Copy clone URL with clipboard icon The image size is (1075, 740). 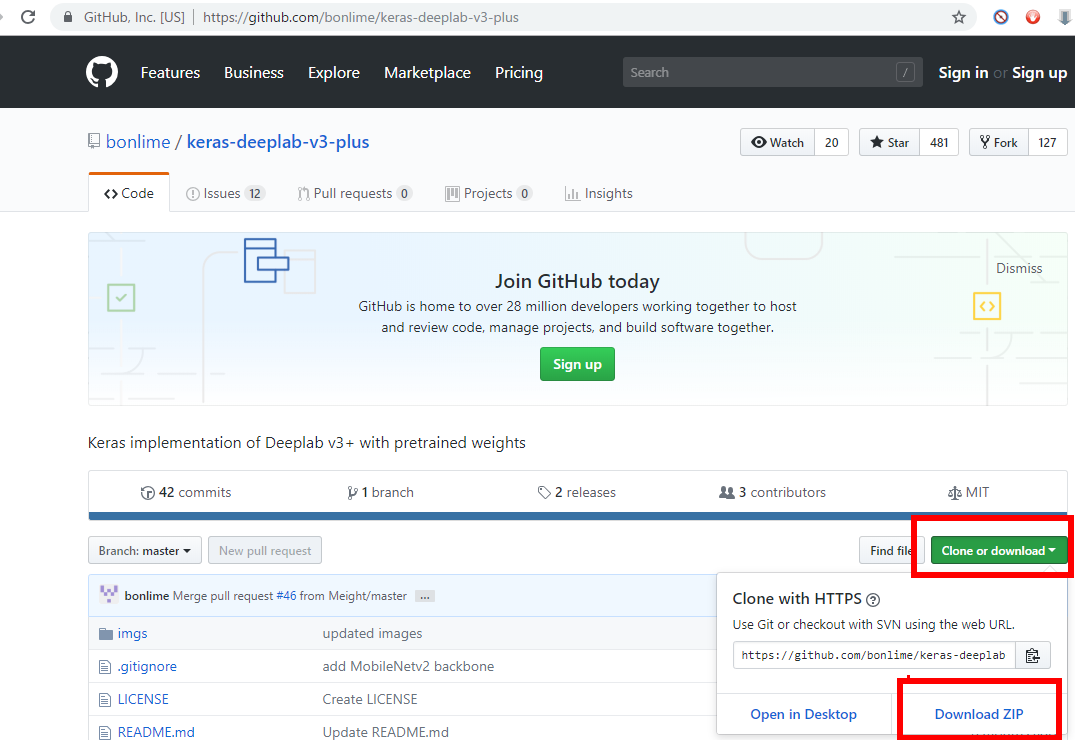[1032, 656]
